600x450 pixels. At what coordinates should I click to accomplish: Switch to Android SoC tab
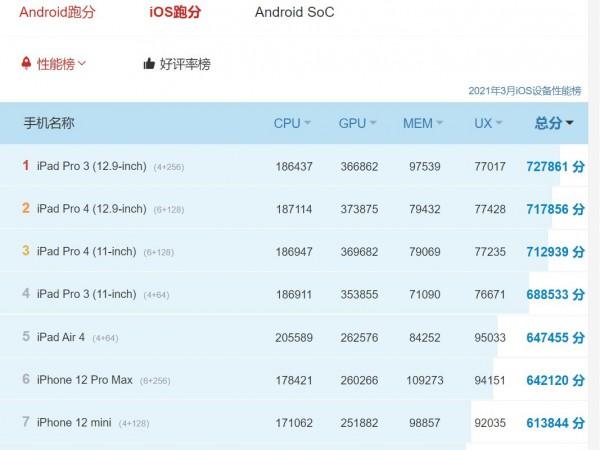pos(295,12)
